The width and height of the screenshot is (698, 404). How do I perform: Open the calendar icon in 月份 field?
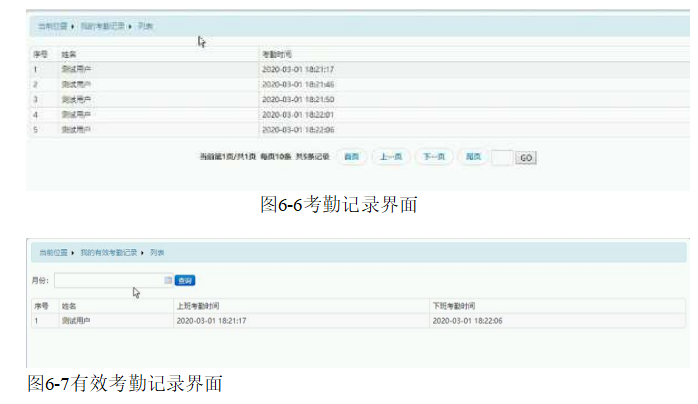(x=168, y=280)
